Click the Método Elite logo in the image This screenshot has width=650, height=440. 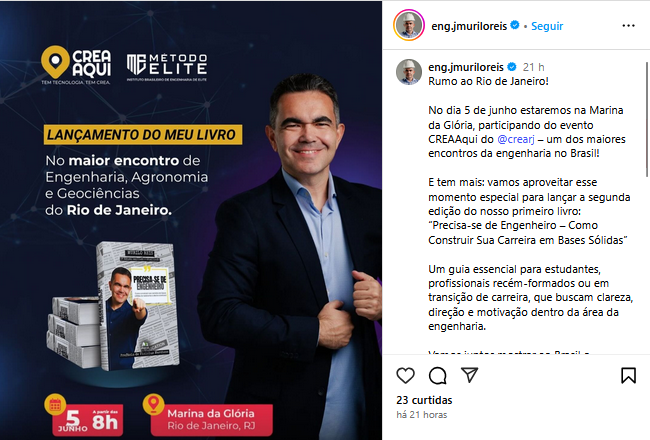(x=167, y=67)
